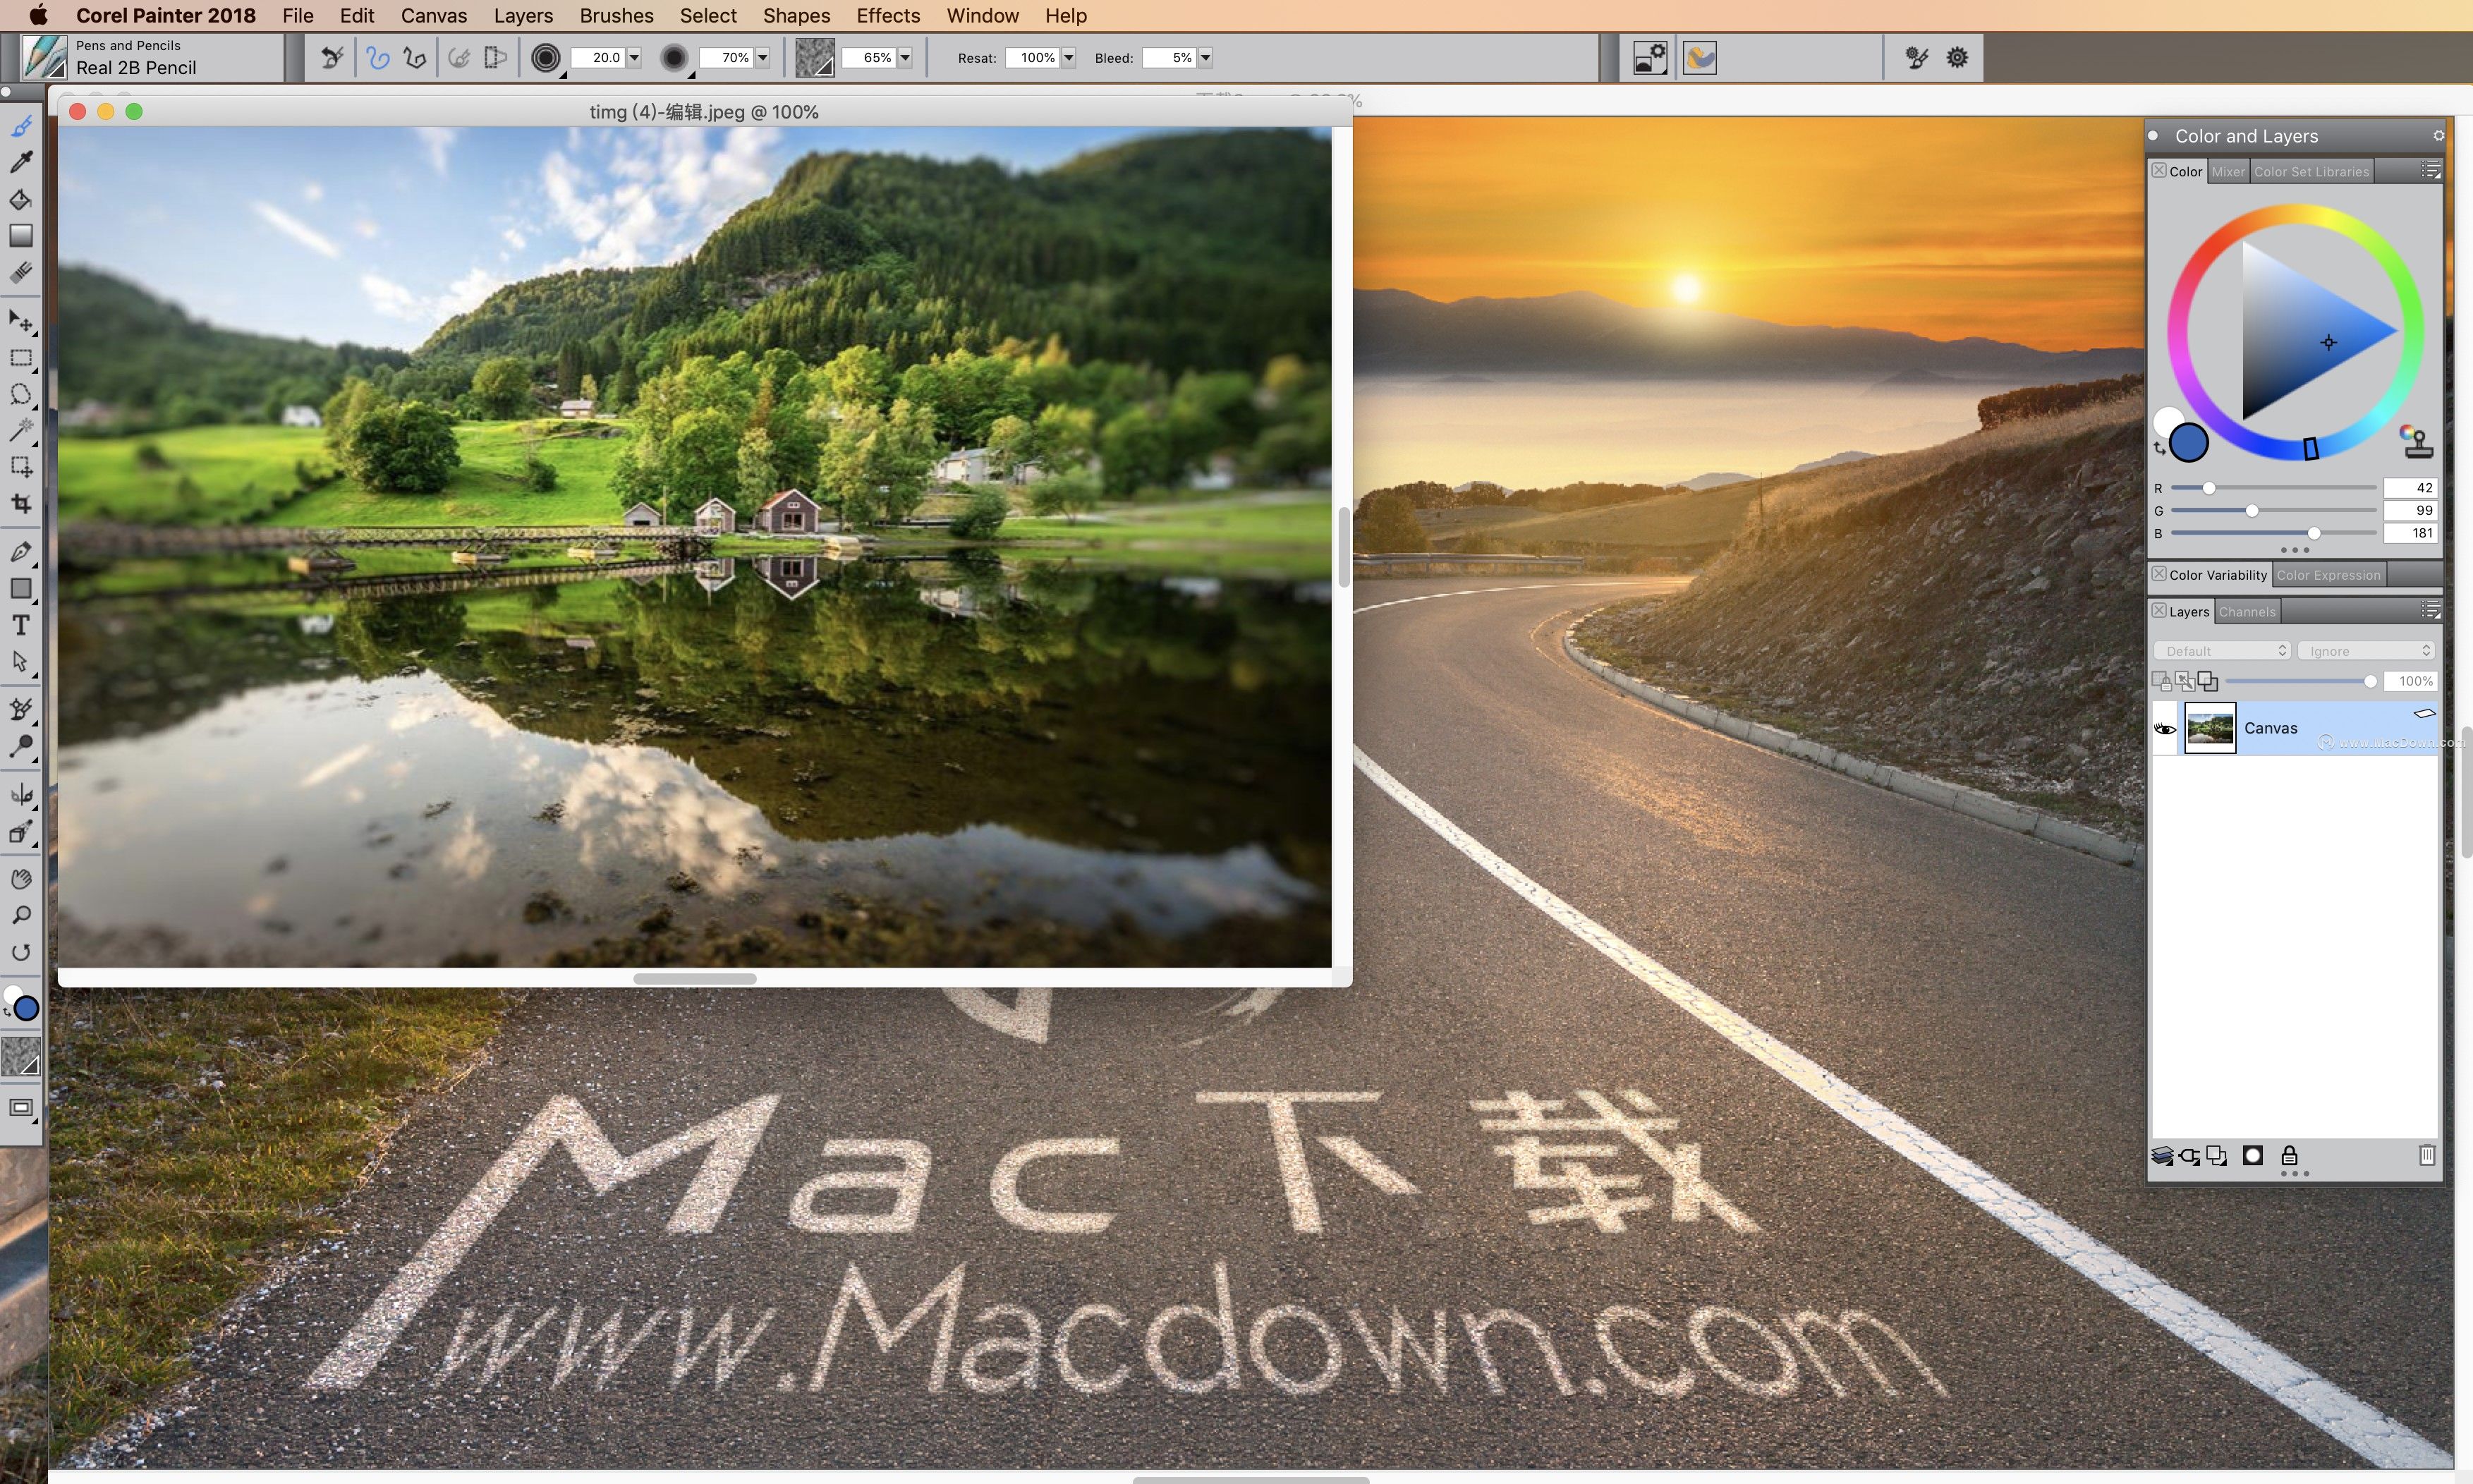Open the Effects menu
The width and height of the screenshot is (2473, 1484).
click(x=888, y=15)
